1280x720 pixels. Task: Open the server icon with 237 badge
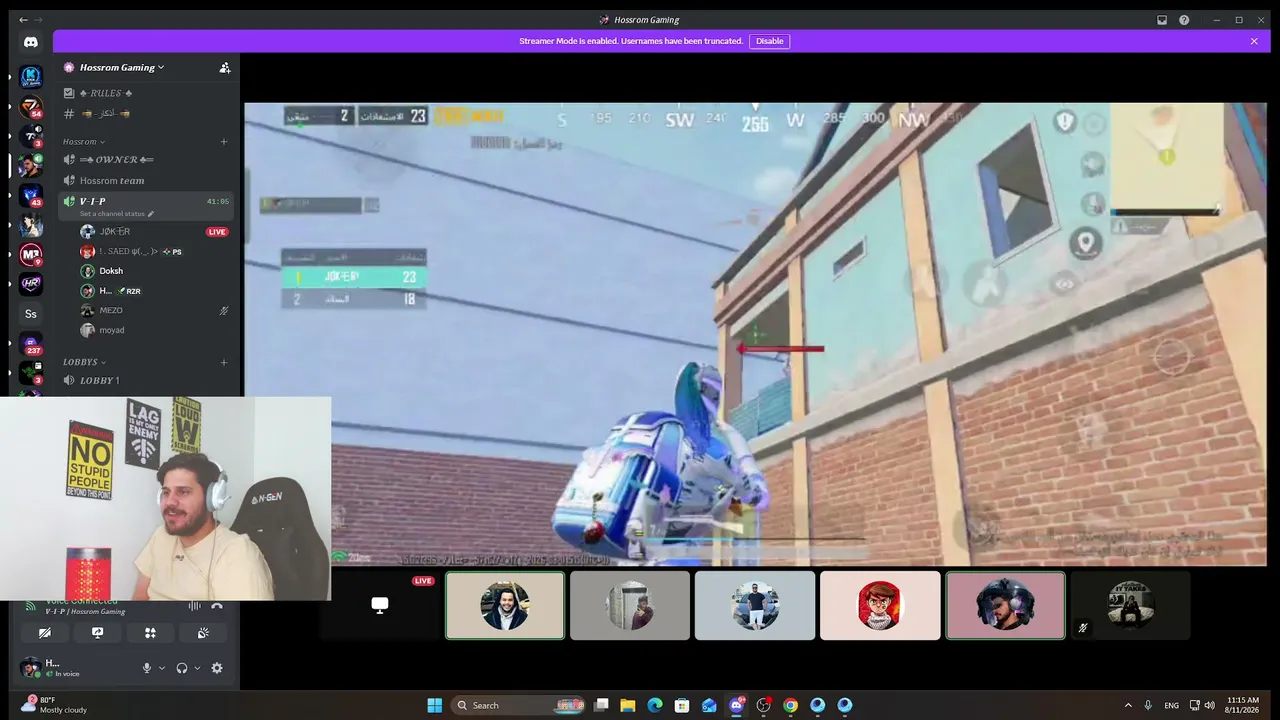coord(31,343)
